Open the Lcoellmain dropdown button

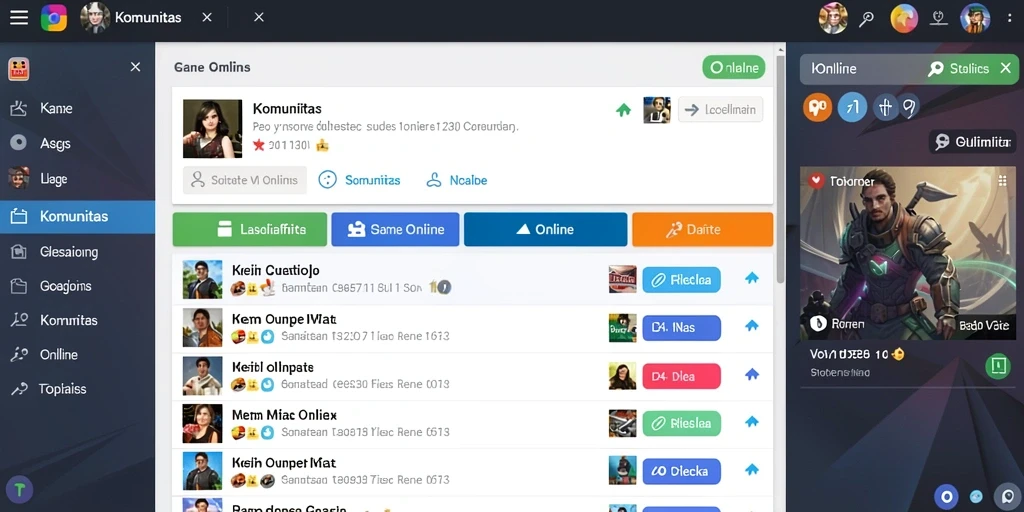tap(720, 110)
